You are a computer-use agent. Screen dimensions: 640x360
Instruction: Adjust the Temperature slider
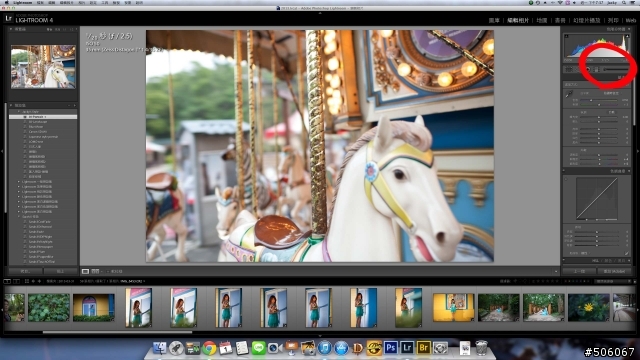pos(599,100)
